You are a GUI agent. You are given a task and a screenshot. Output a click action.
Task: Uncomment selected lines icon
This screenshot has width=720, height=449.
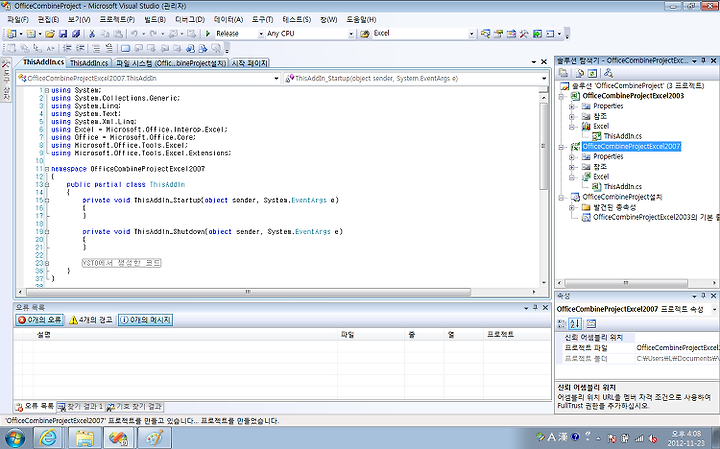(109, 48)
